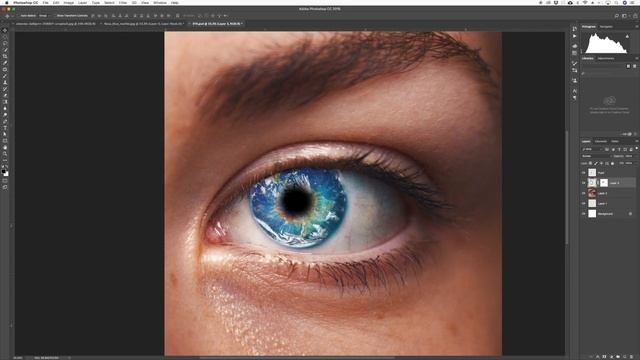Viewport: 640px width, 360px height.
Task: Select the Clone Stamp tool
Action: tap(5, 82)
